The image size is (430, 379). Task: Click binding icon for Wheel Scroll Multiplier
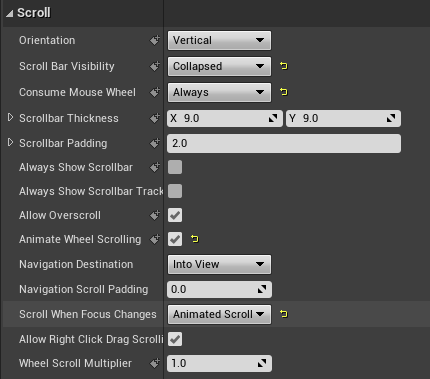click(155, 363)
